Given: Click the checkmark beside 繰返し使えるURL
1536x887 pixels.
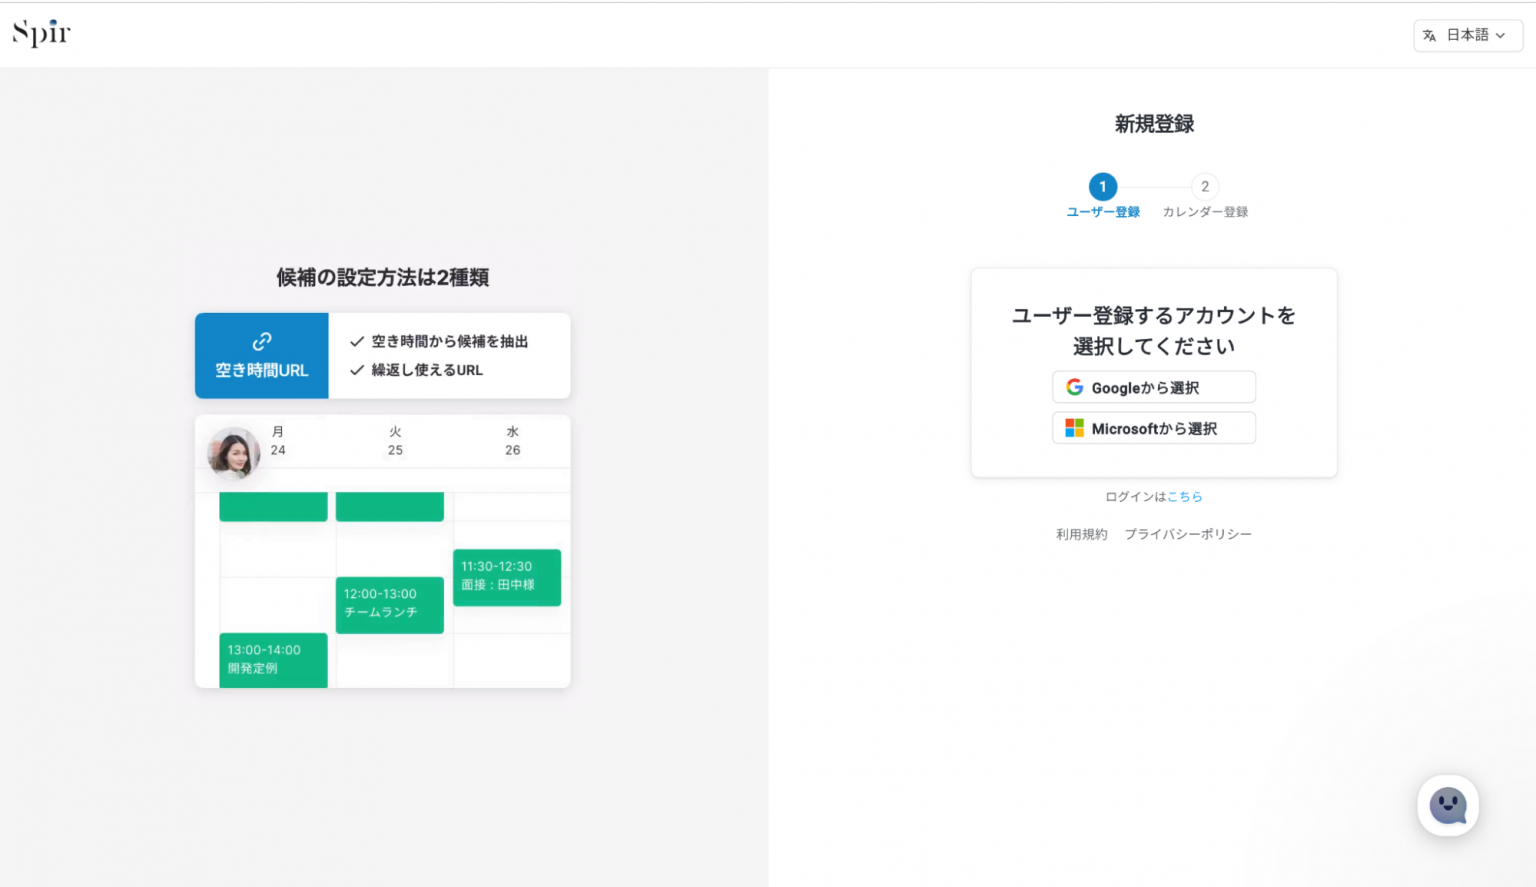Looking at the screenshot, I should (357, 369).
